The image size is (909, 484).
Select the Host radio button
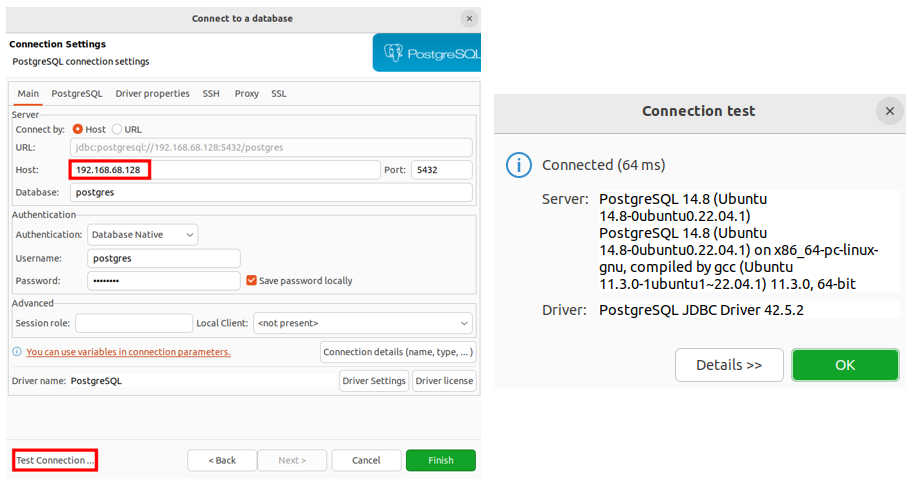tap(78, 129)
